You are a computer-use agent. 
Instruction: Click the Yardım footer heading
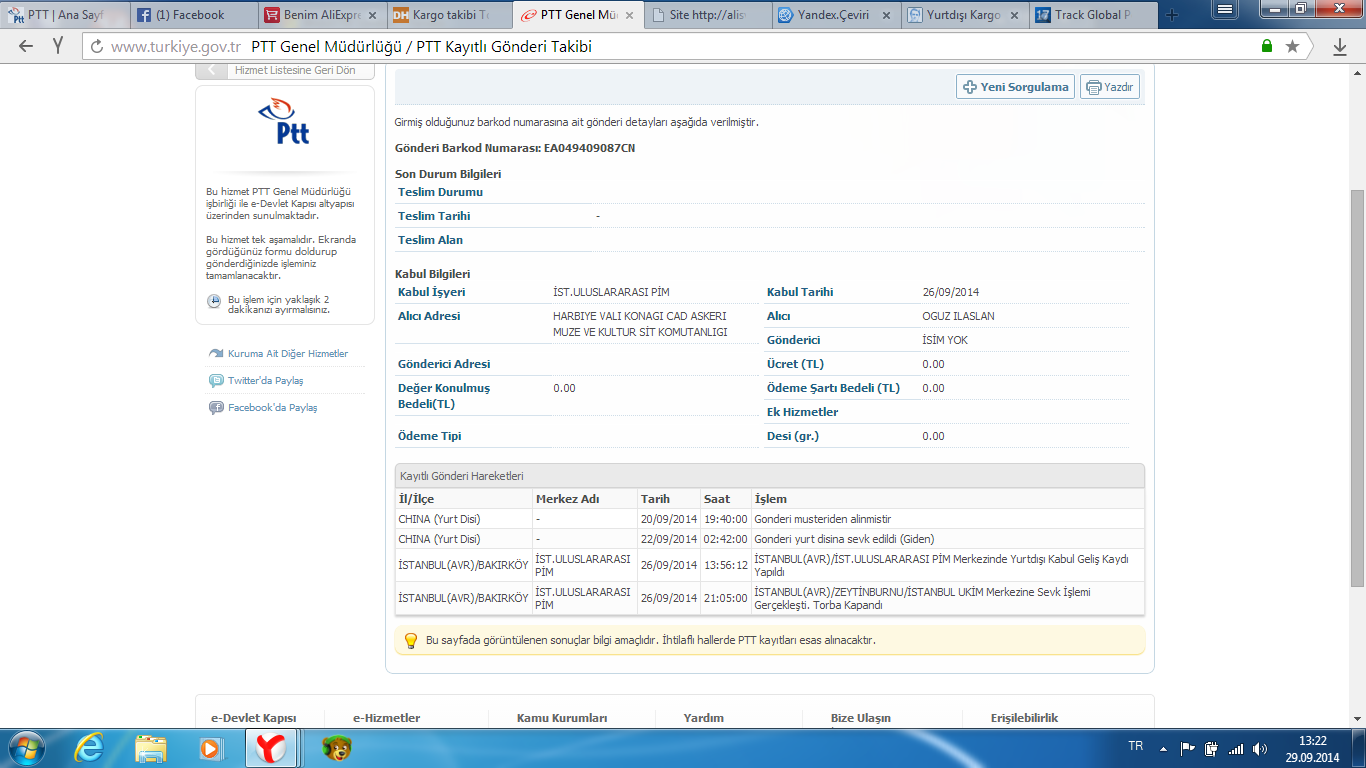click(x=704, y=718)
